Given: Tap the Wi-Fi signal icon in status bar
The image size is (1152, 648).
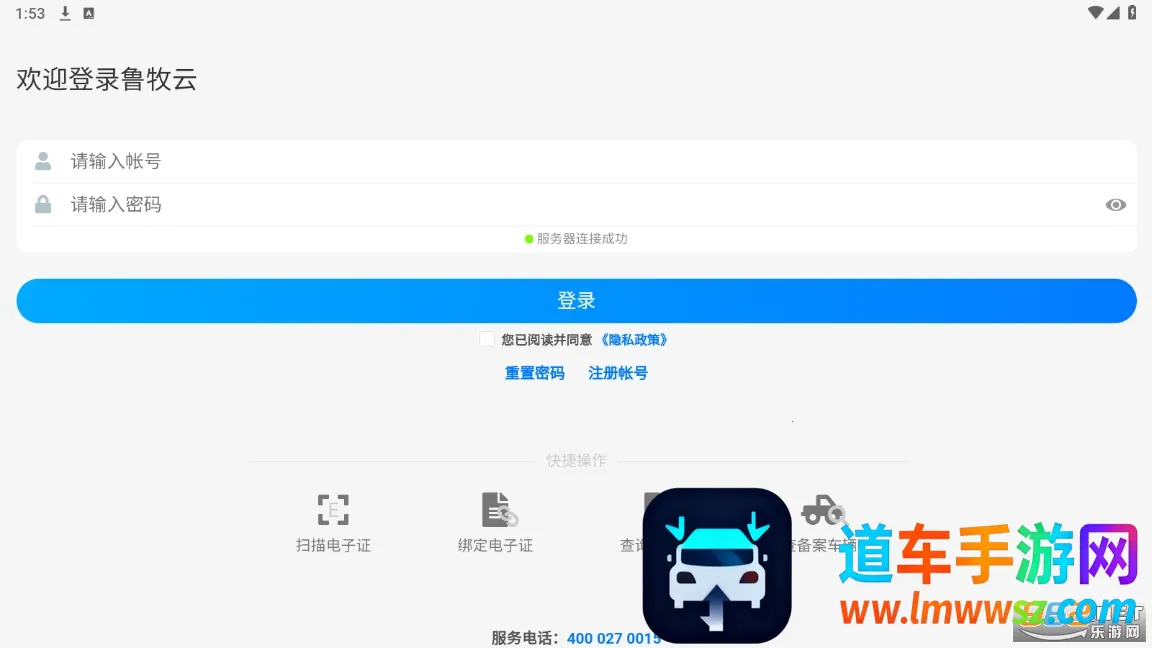Looking at the screenshot, I should [x=1096, y=13].
